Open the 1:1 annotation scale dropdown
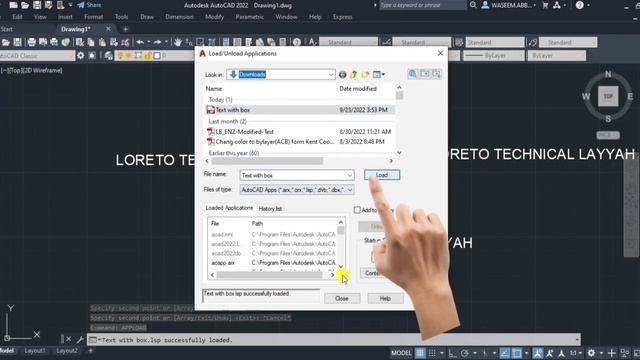 576,353
